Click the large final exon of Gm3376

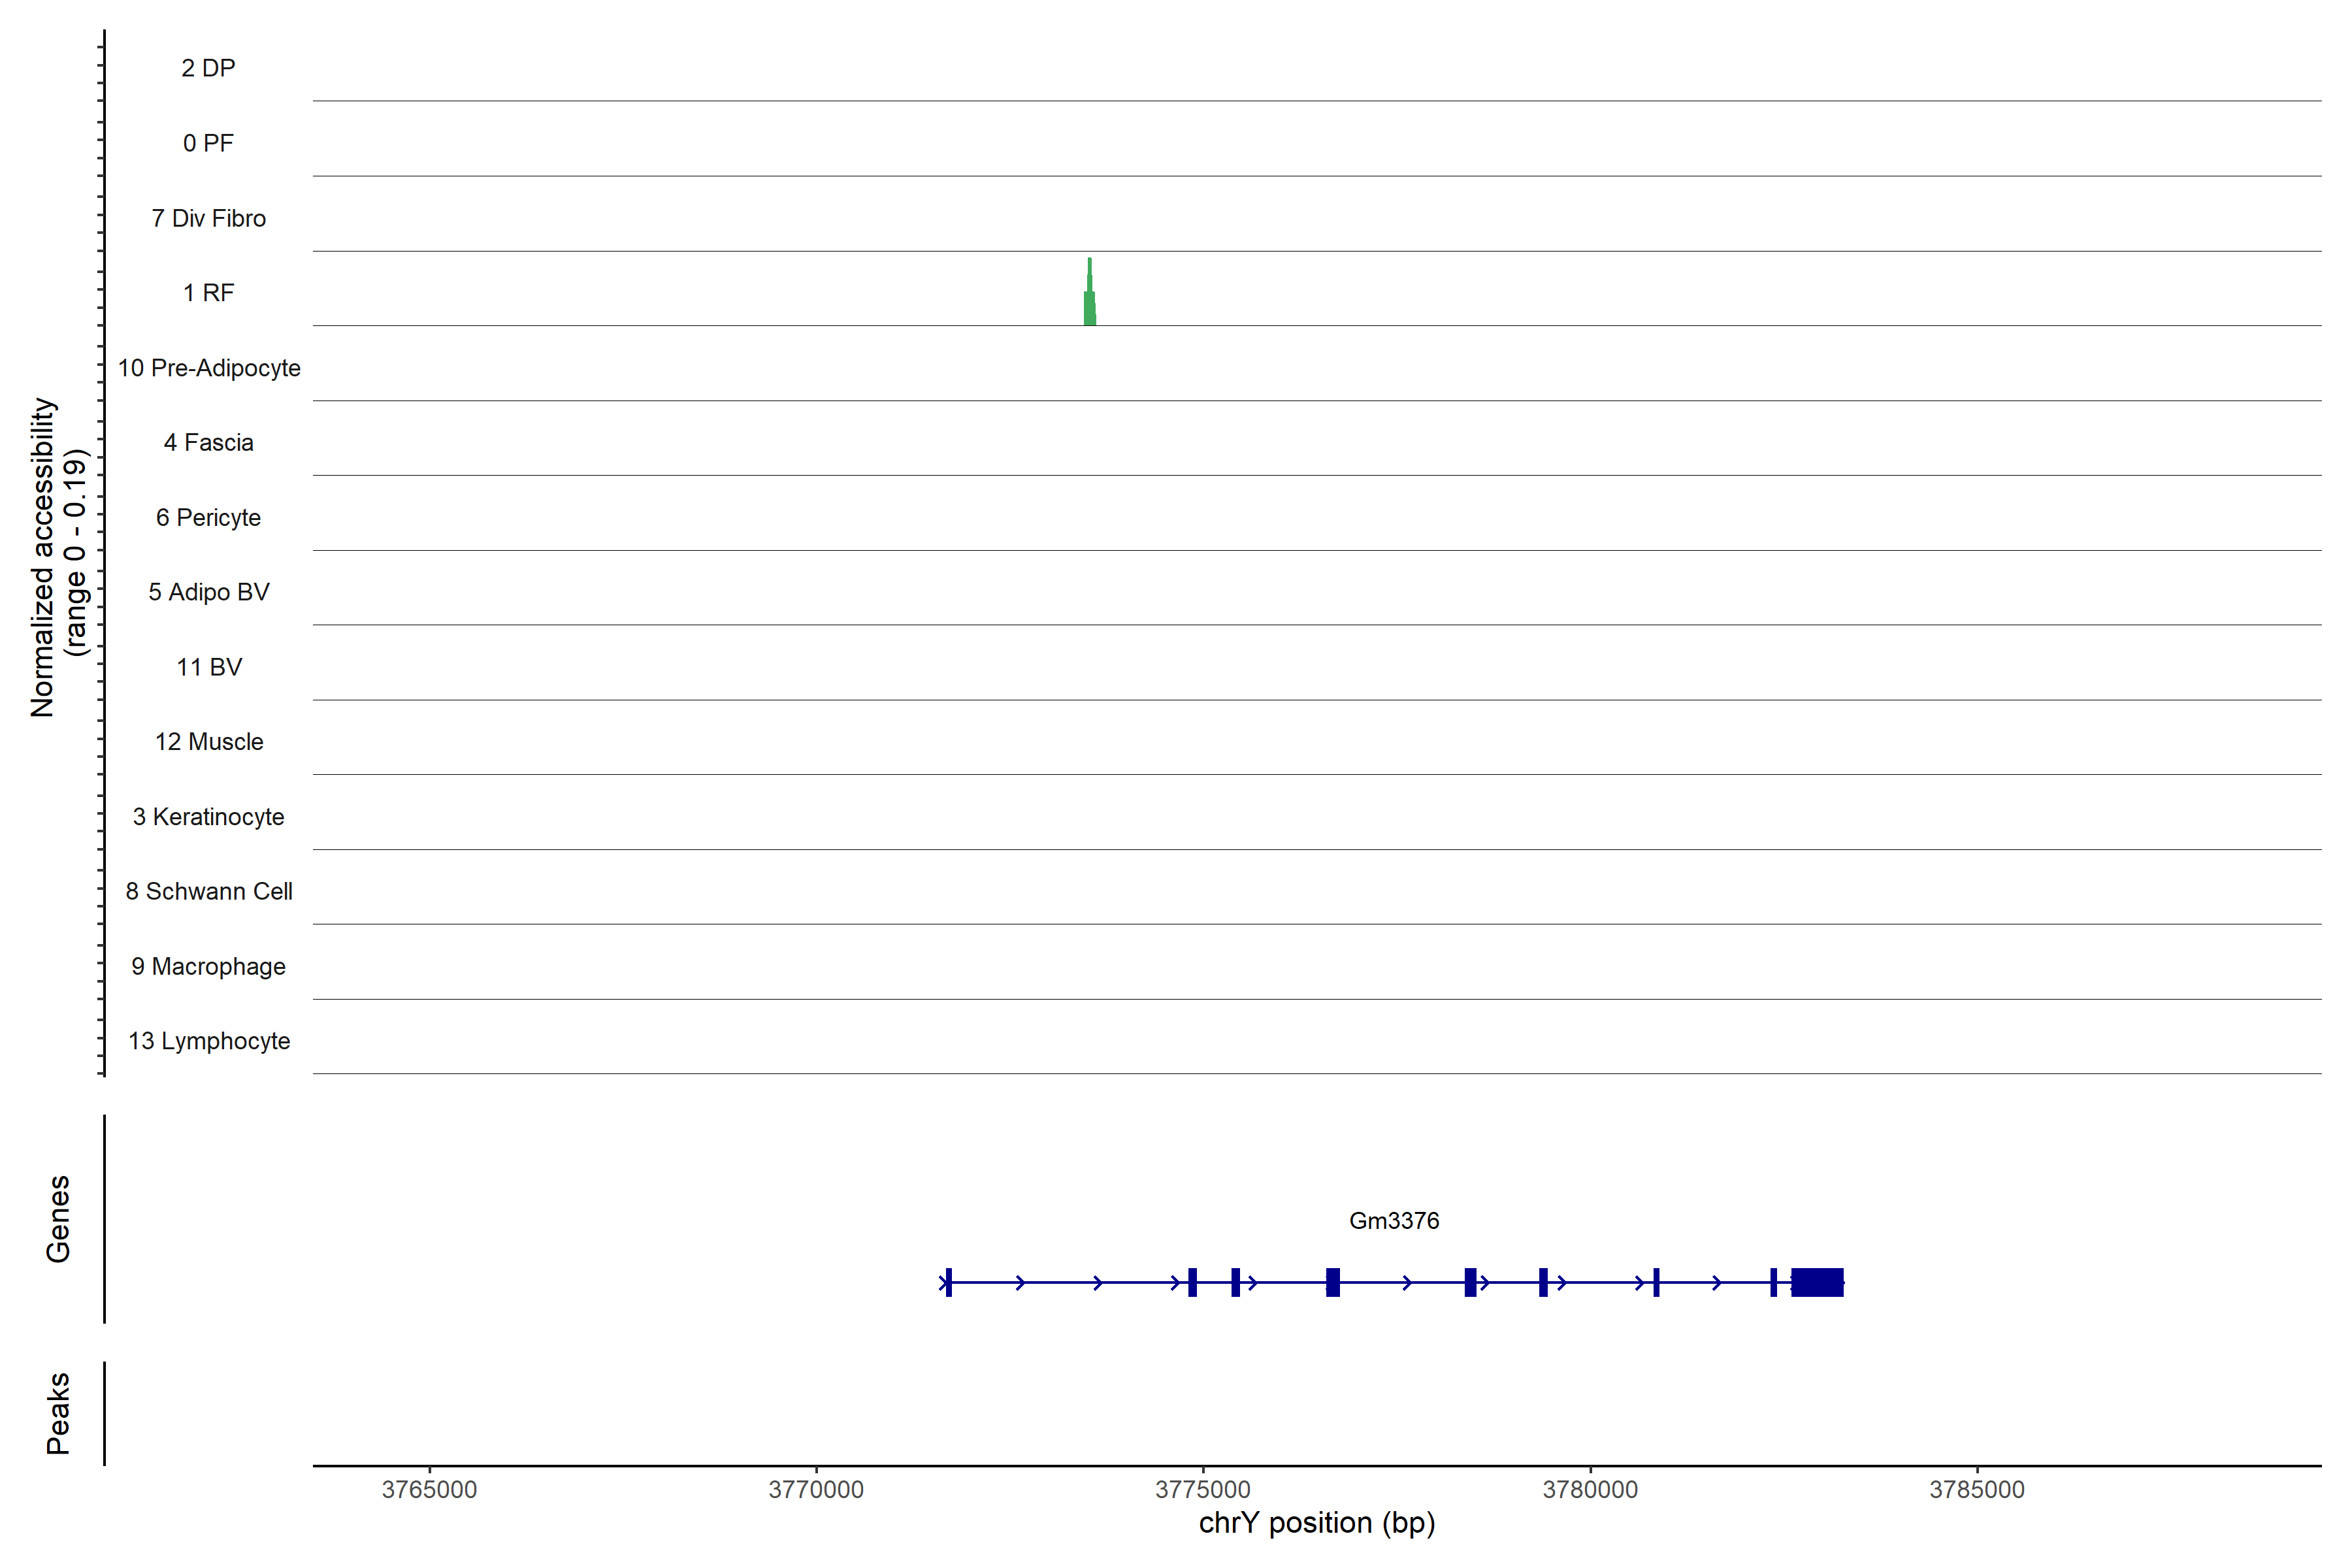[1817, 1282]
